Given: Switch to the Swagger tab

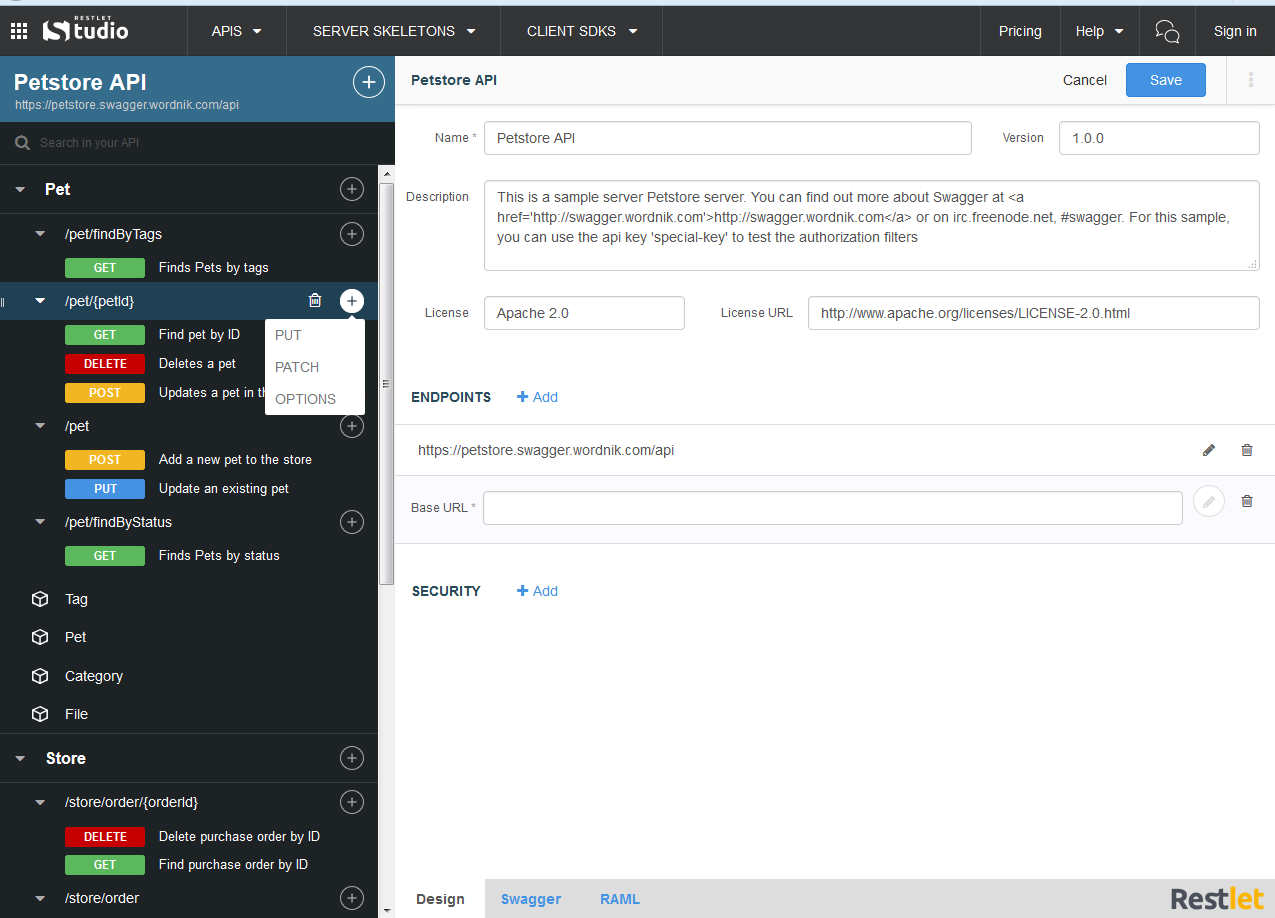Looking at the screenshot, I should tap(531, 899).
